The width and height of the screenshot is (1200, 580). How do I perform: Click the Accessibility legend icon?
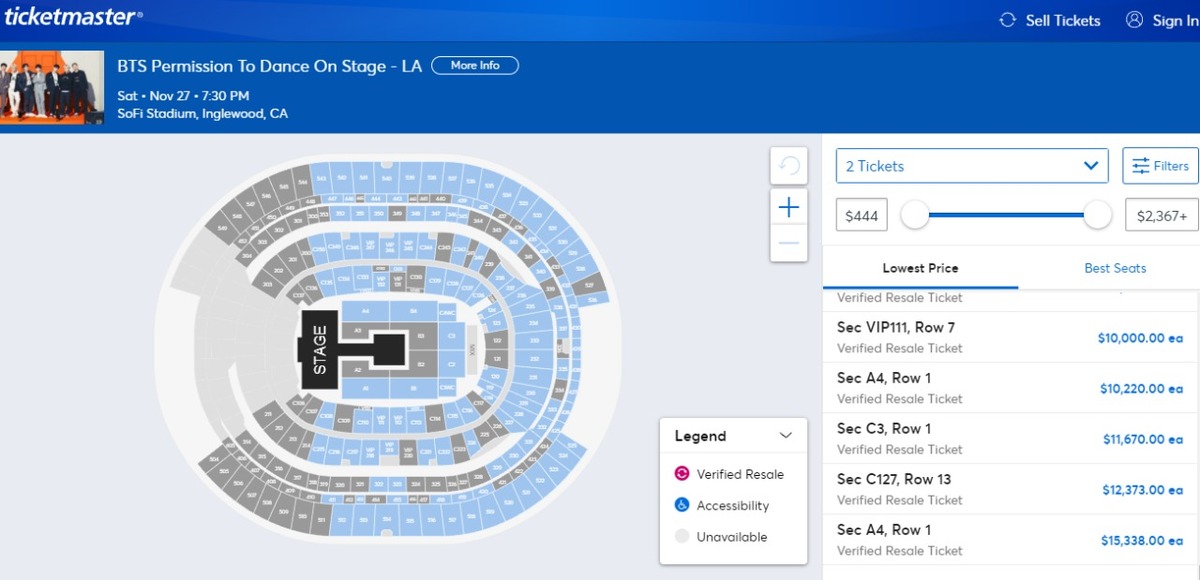(682, 506)
